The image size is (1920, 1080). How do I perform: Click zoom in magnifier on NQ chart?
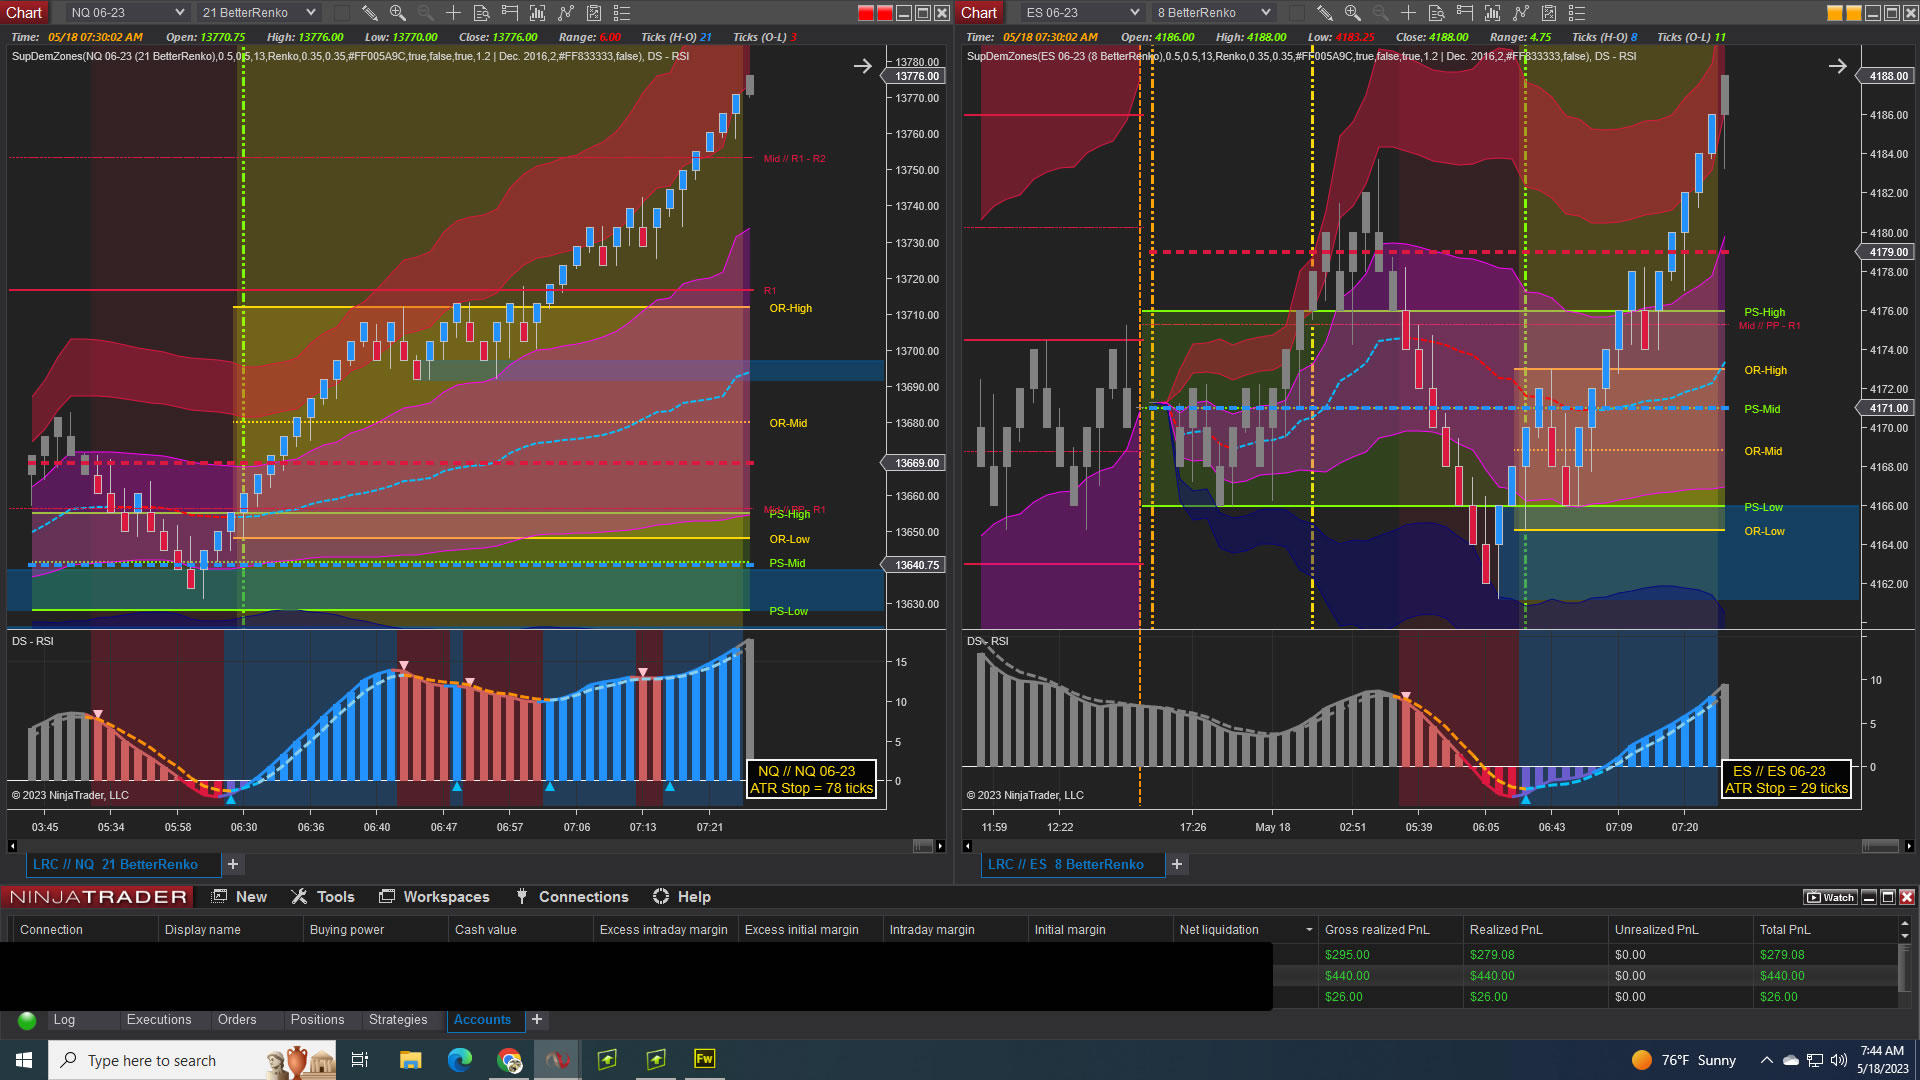click(398, 13)
